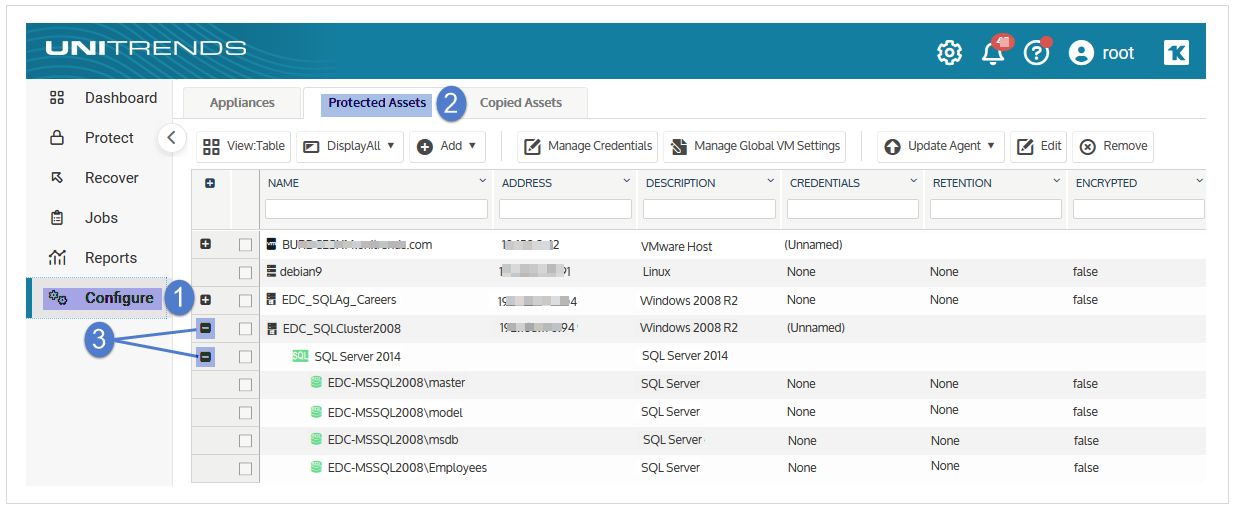
Task: Click the Unitrends logo
Action: click(x=145, y=48)
